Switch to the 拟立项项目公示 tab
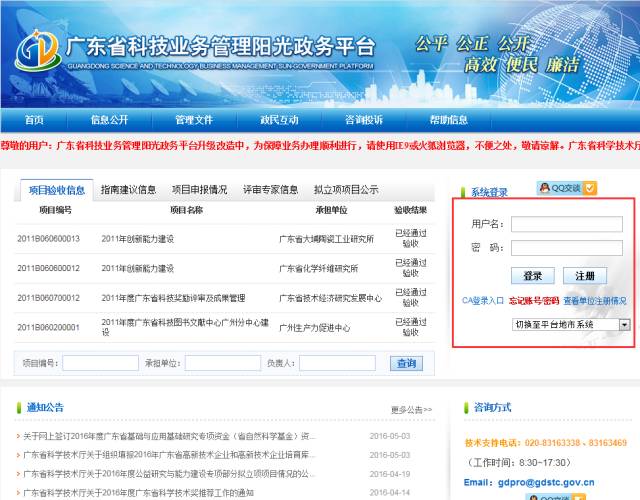The width and height of the screenshot is (640, 500). coord(346,189)
